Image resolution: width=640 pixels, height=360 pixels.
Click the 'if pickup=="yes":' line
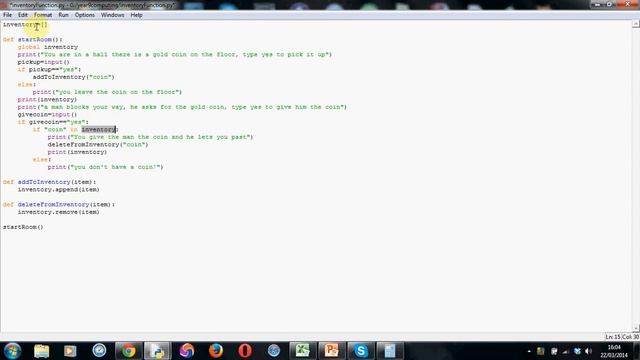[49, 69]
